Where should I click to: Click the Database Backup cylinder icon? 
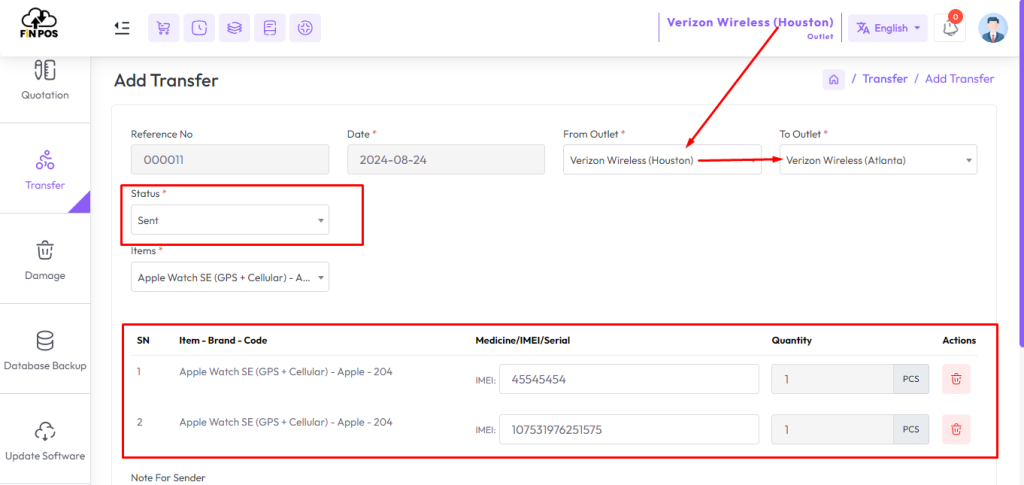click(44, 340)
